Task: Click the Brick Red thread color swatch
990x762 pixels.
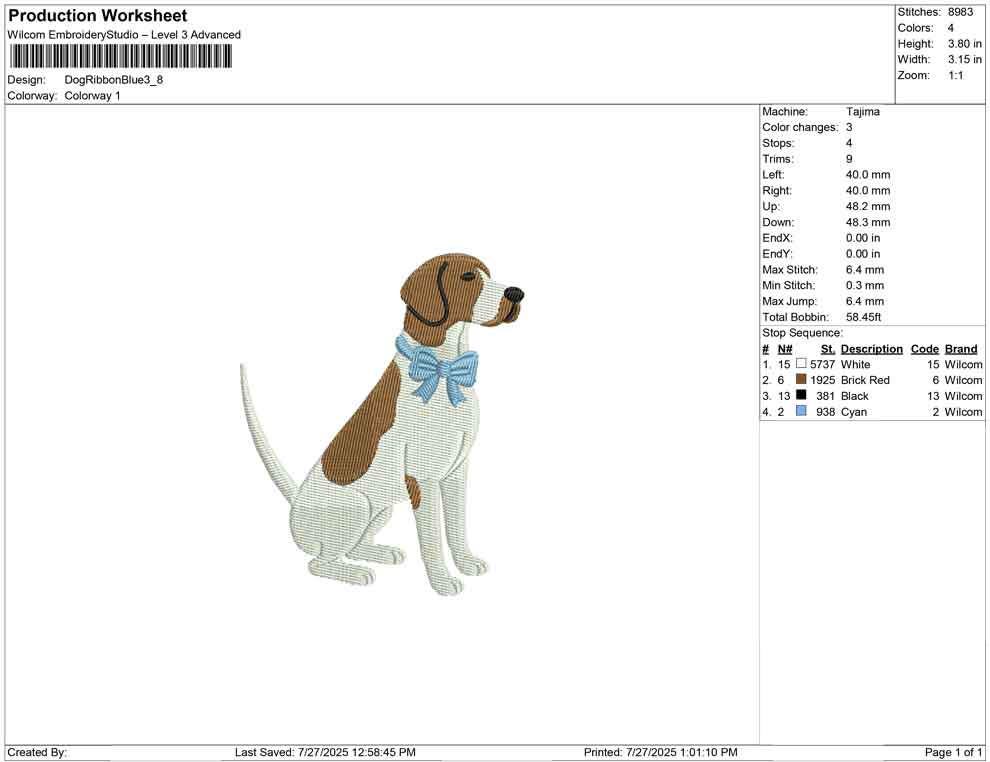Action: [801, 379]
